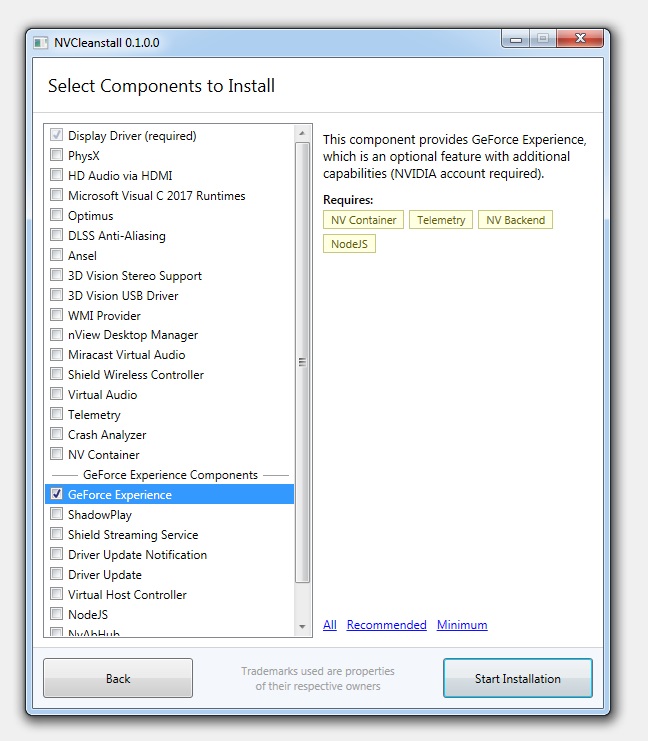Choose the Recommended preset link
This screenshot has height=741, width=648.
[386, 625]
